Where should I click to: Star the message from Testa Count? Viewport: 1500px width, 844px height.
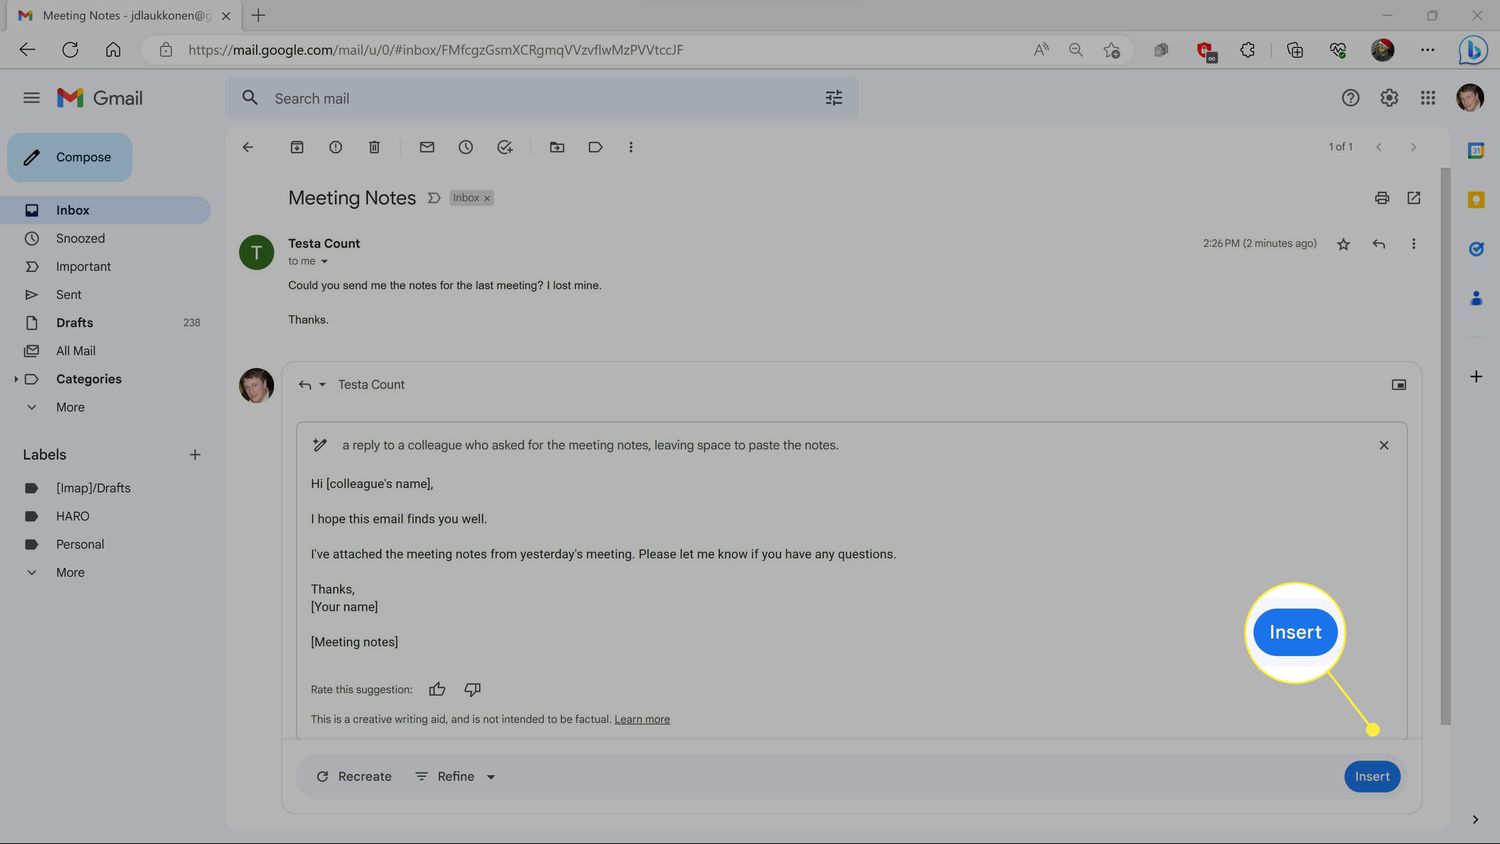point(1343,244)
